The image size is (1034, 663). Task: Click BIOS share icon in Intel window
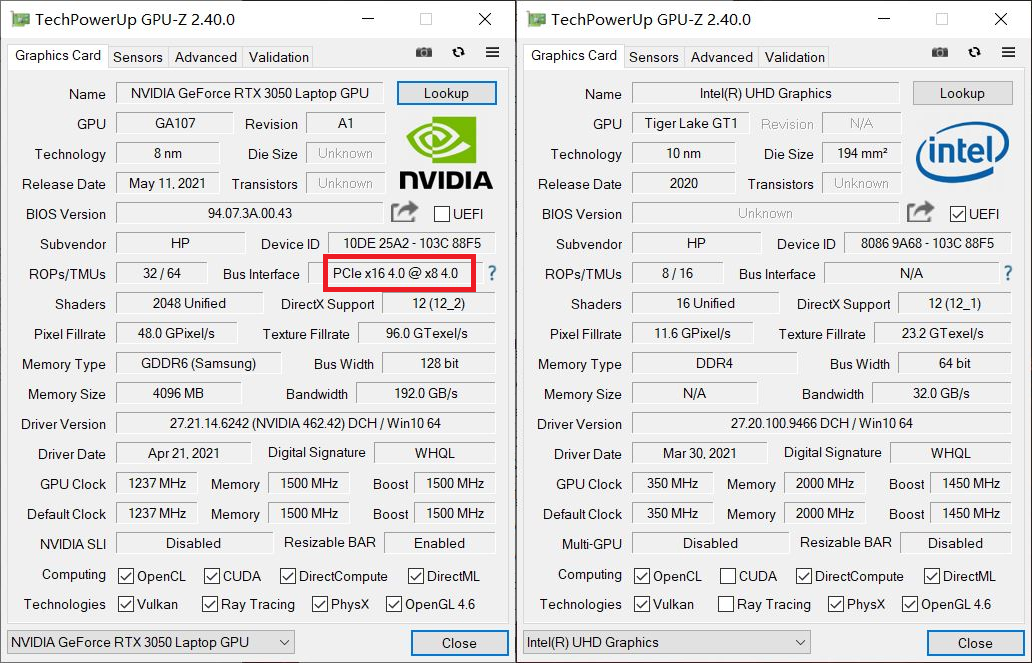click(920, 212)
